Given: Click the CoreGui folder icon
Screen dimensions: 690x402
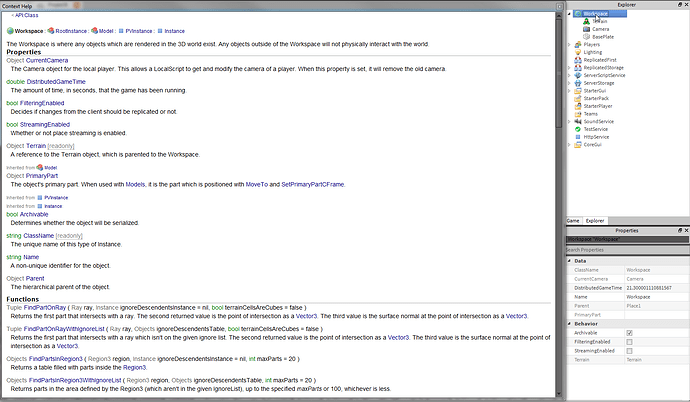Looking at the screenshot, I should [x=578, y=144].
